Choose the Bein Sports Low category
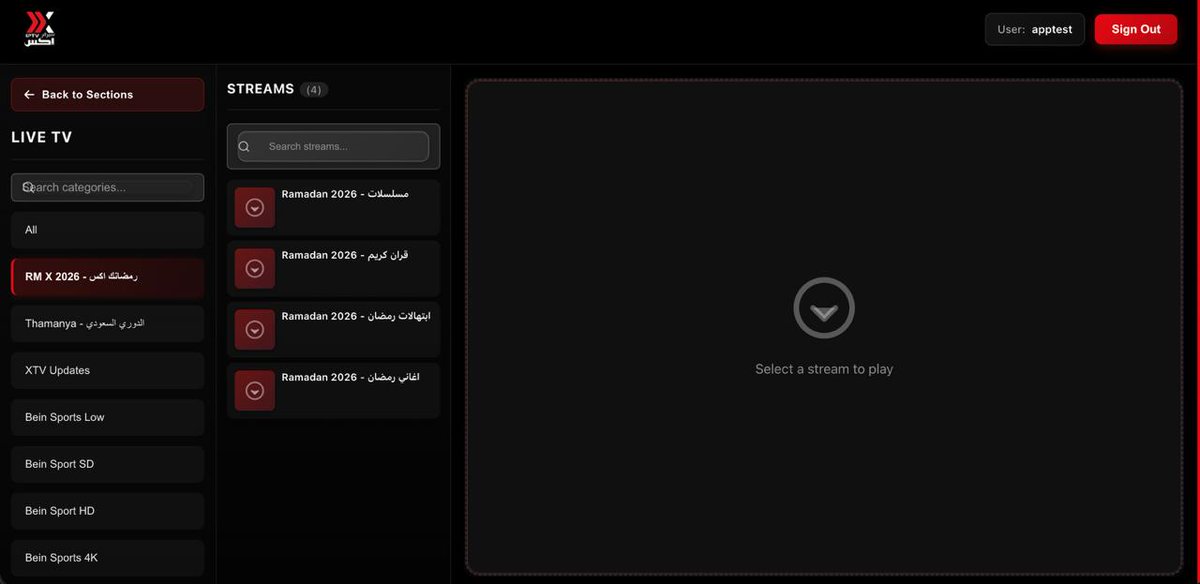 (108, 418)
